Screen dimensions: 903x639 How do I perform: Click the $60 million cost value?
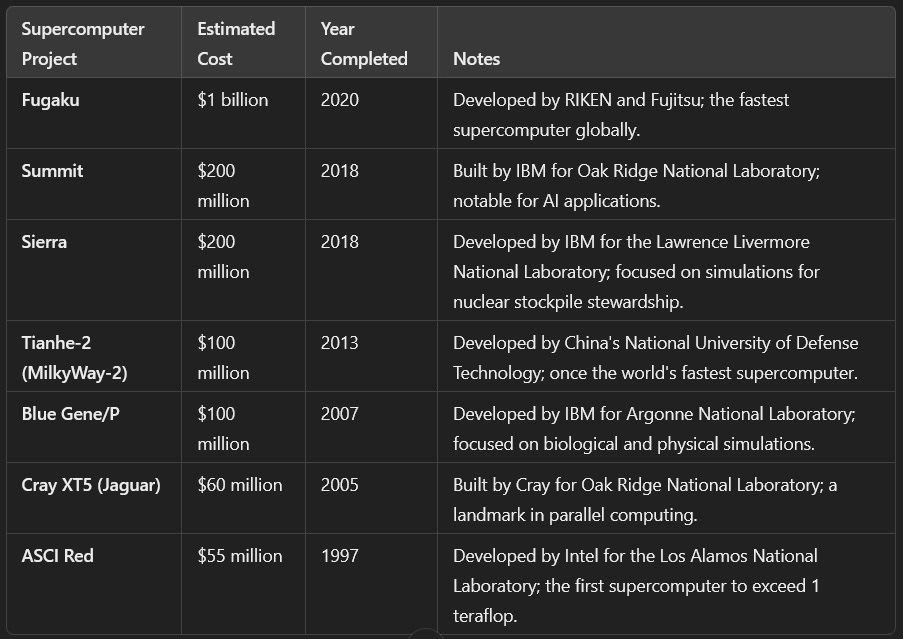(239, 485)
